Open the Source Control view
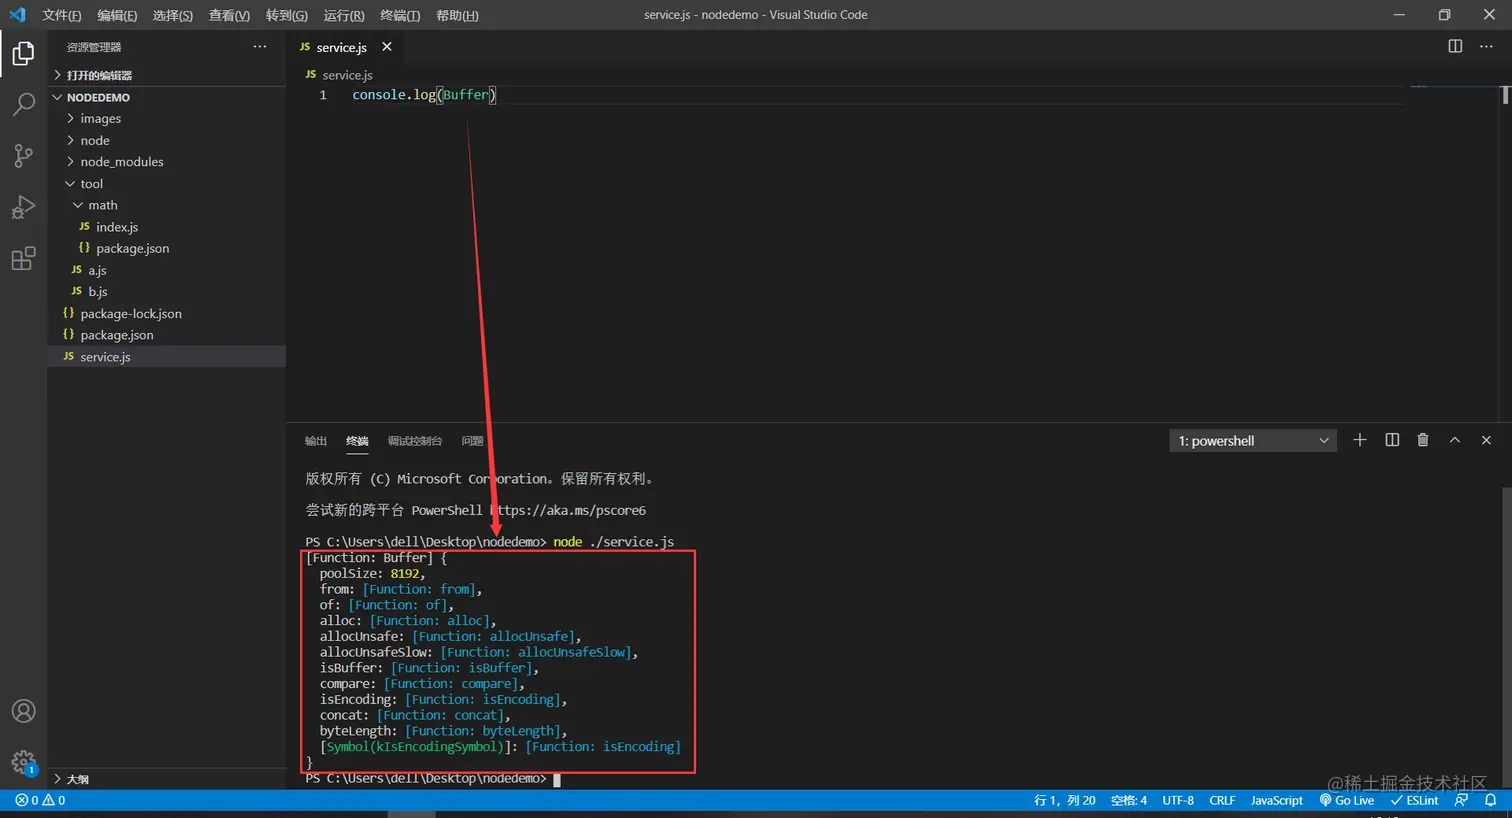 23,155
